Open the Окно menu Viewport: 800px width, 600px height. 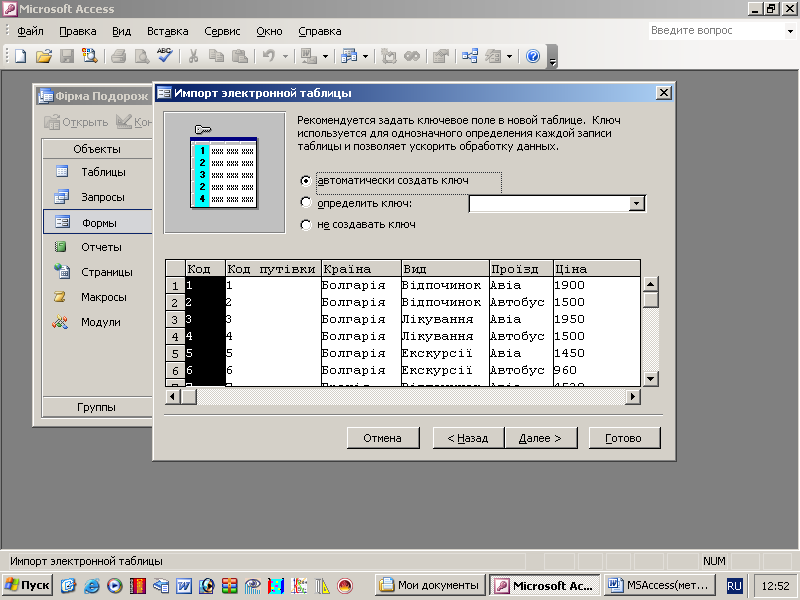coord(269,31)
